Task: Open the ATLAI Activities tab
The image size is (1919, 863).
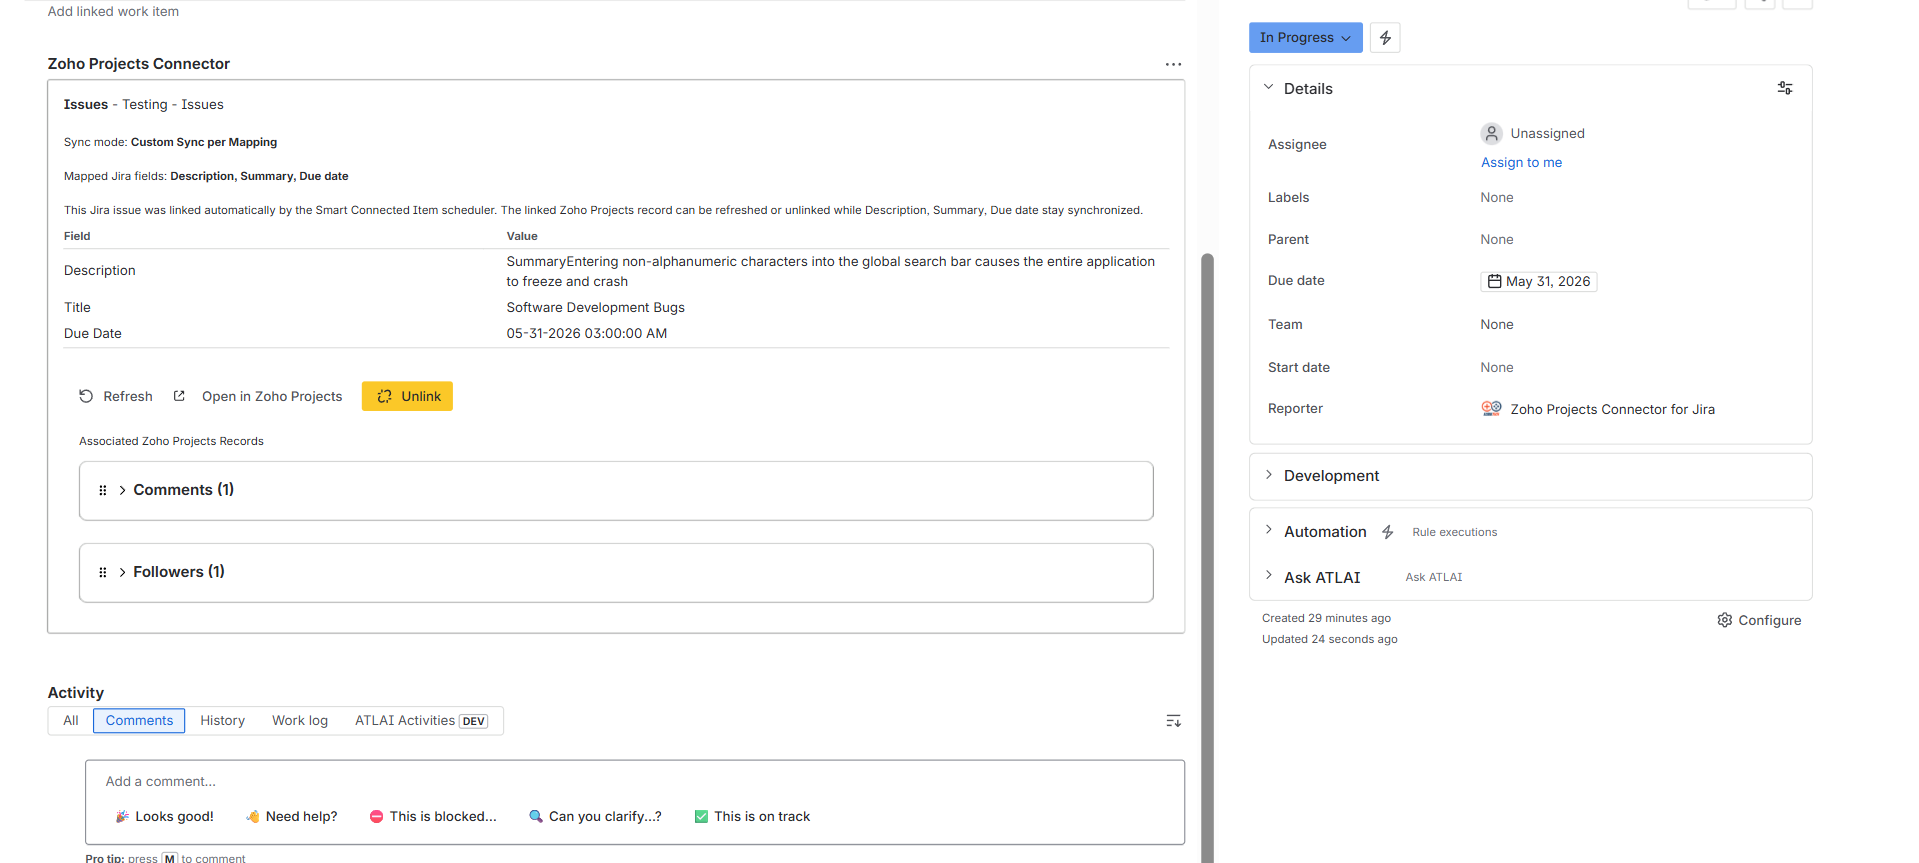Action: pyautogui.click(x=421, y=721)
